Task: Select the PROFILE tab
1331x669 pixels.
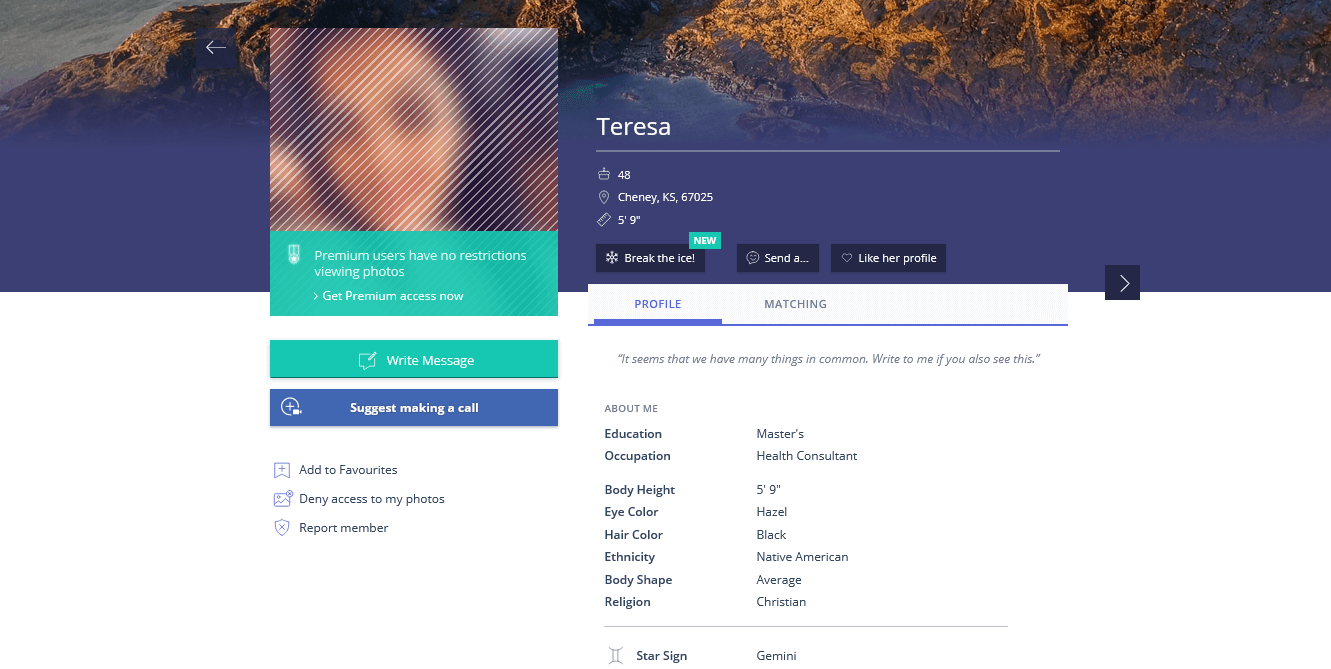Action: (658, 304)
